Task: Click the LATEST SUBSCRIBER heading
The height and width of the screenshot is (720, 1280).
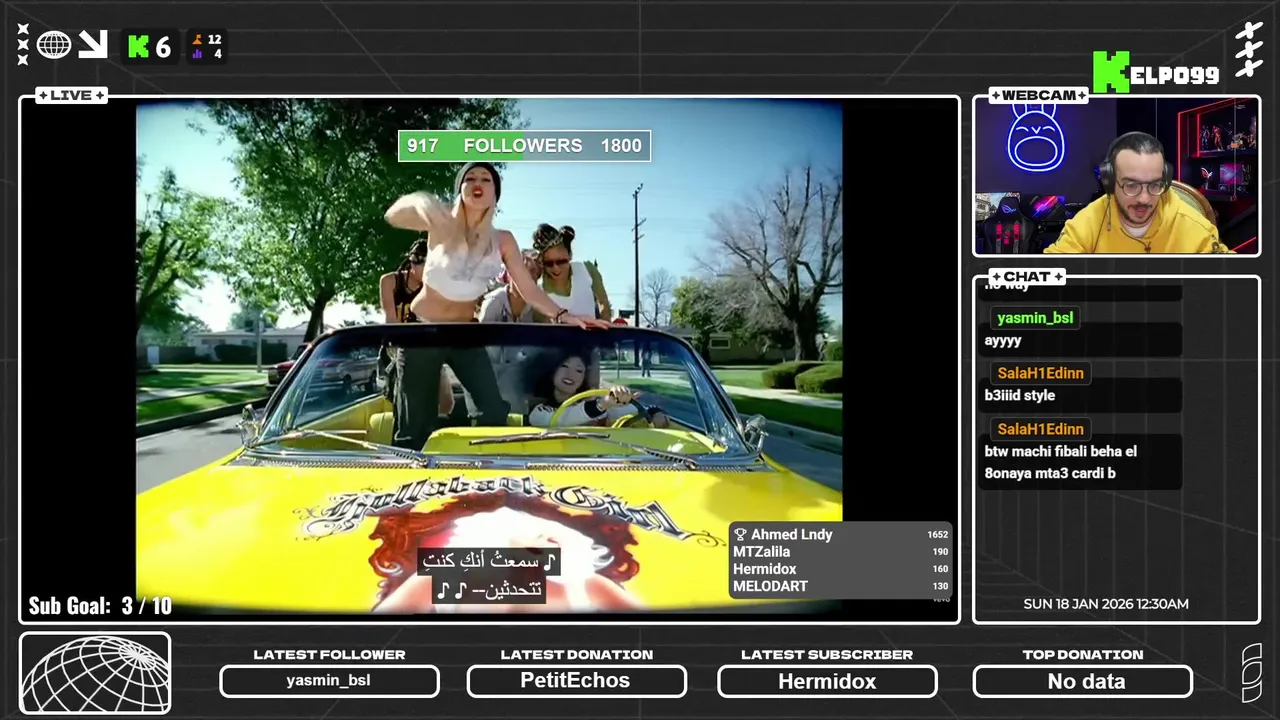Action: click(x=827, y=655)
